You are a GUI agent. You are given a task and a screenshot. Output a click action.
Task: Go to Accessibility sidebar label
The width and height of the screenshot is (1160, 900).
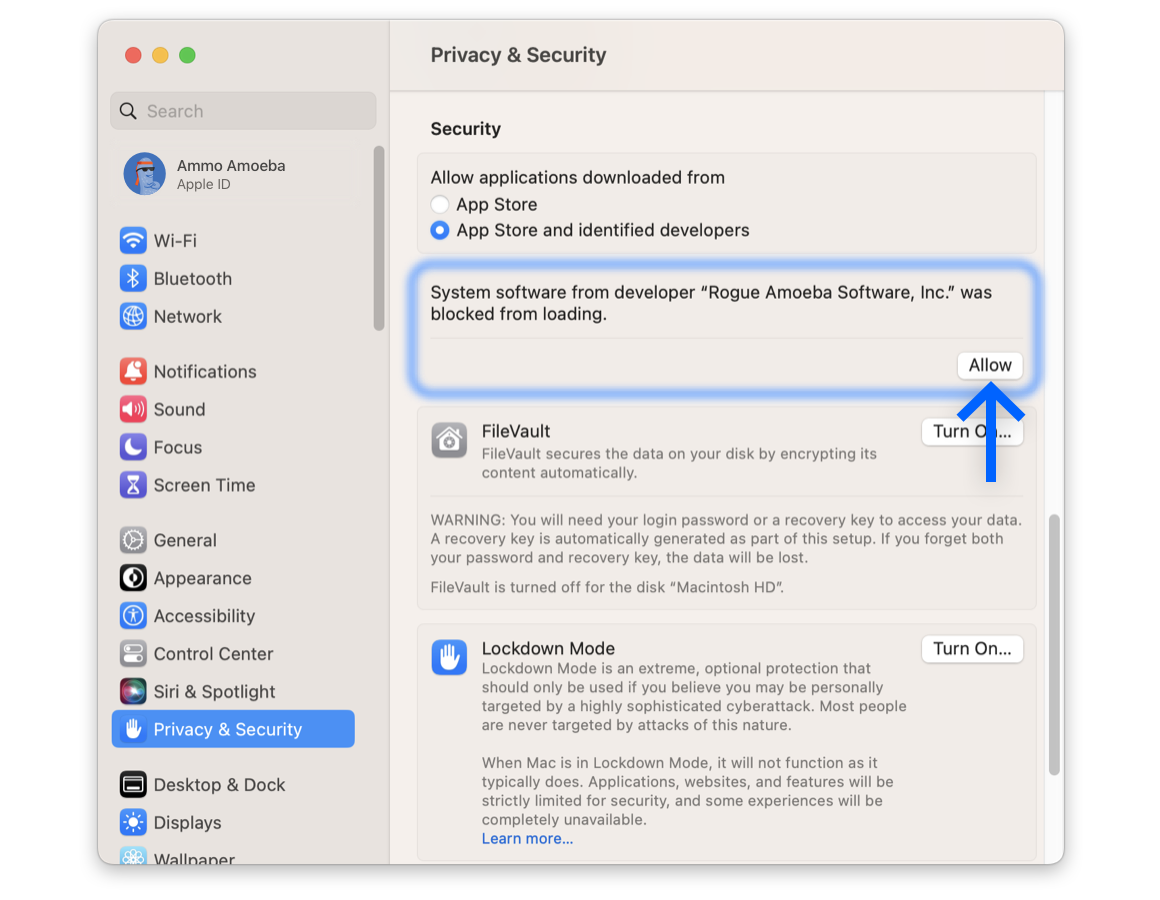pos(204,615)
